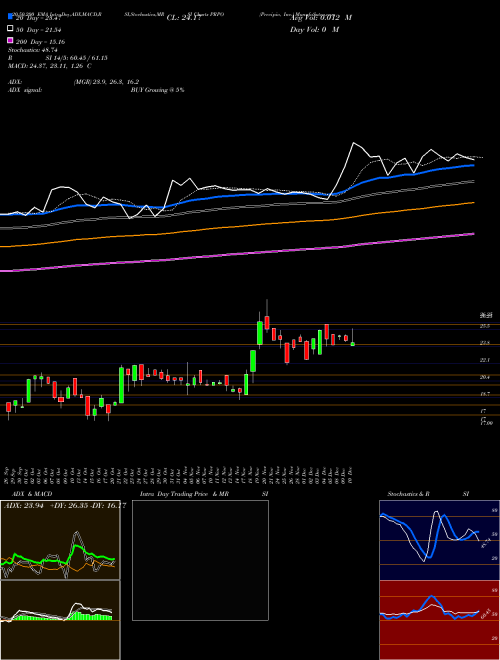The image size is (500, 660).
Task: Click the 20.4 price axis label
Action: pos(485,378)
